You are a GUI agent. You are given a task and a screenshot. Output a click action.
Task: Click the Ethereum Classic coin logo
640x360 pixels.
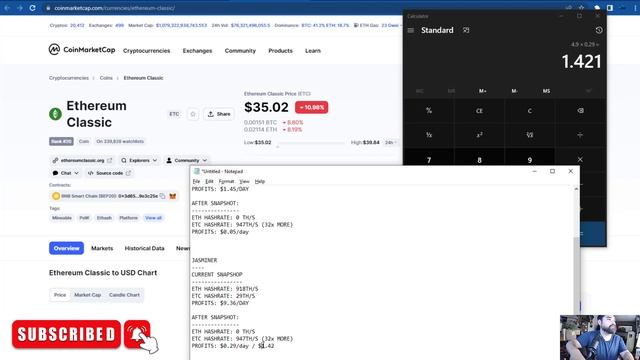[56, 114]
